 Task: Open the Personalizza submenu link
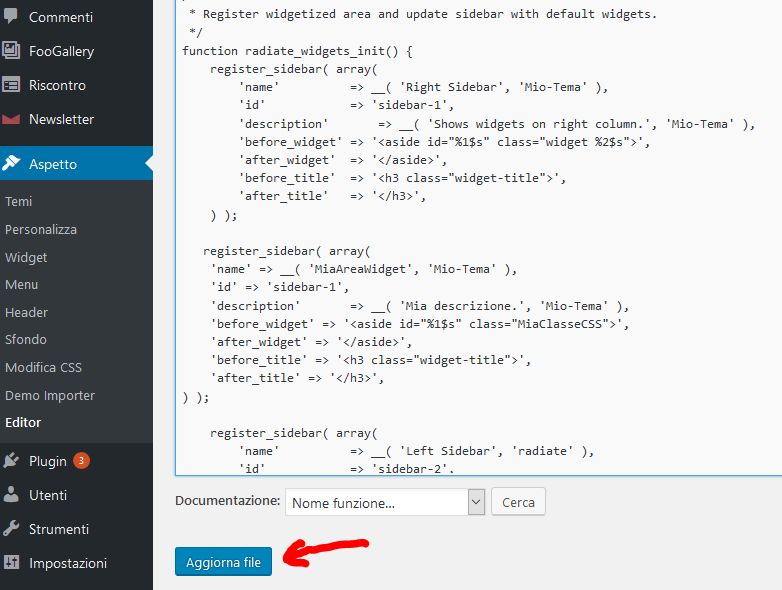click(x=41, y=229)
